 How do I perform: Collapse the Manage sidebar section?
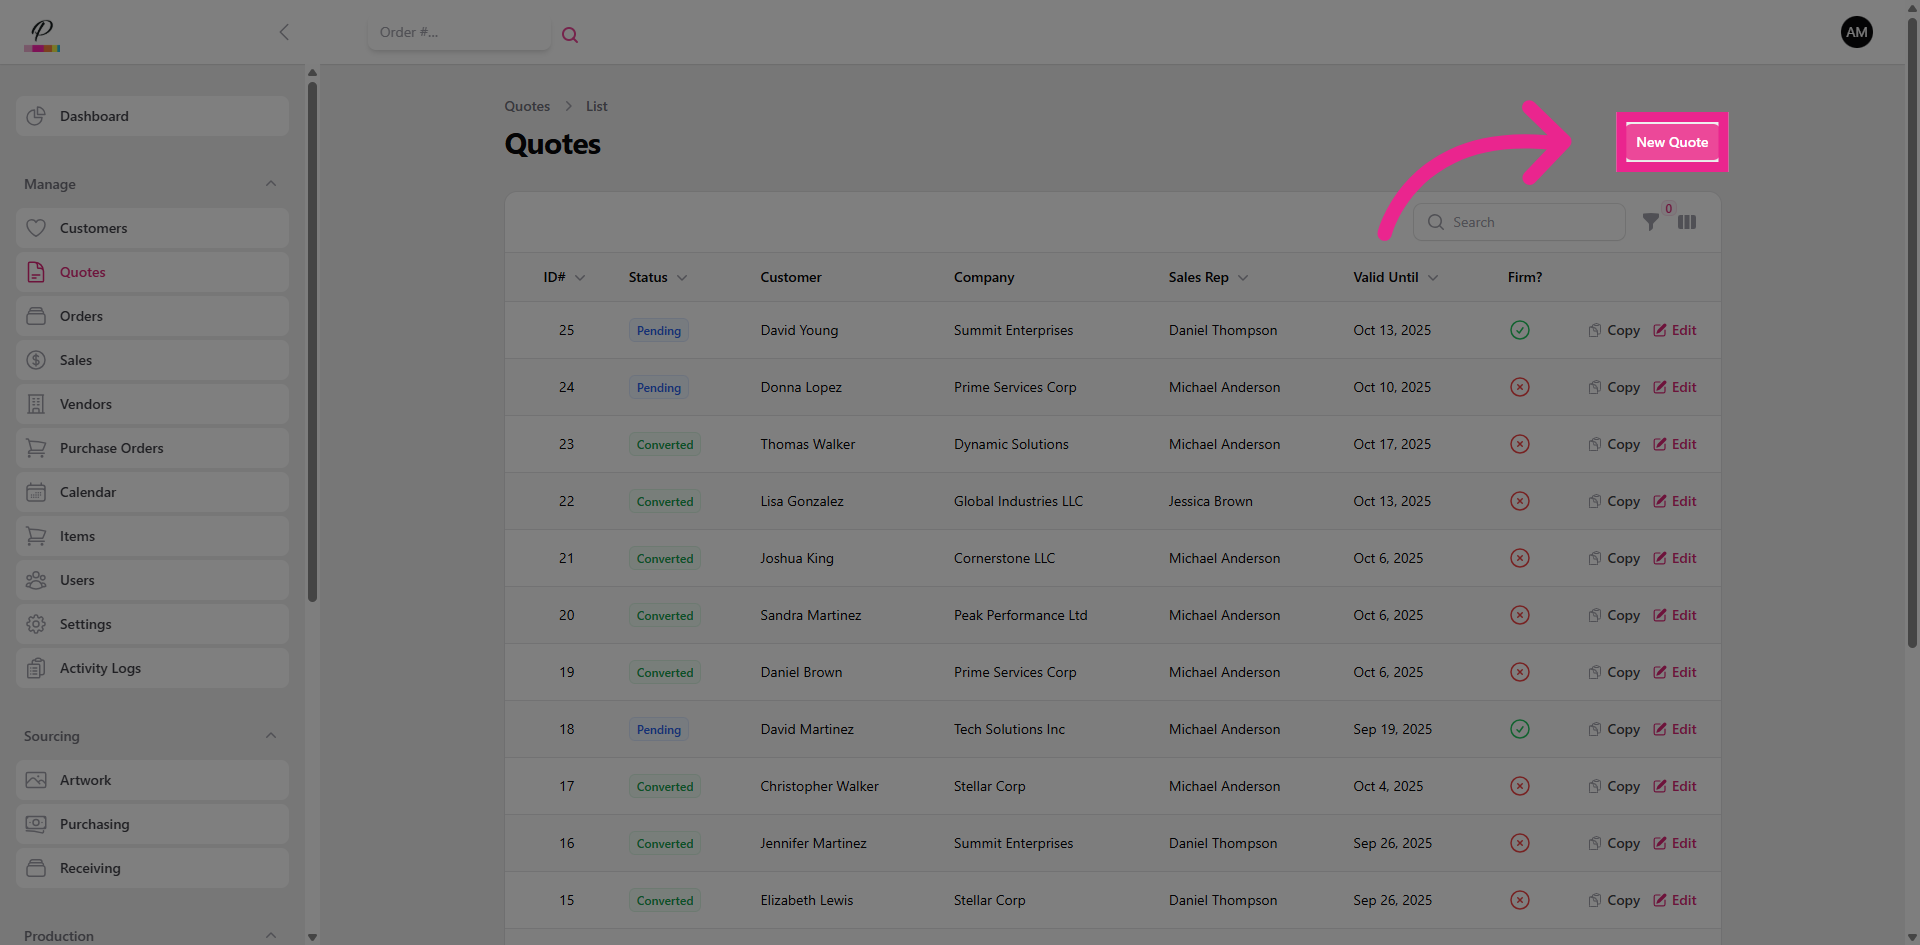pos(271,184)
